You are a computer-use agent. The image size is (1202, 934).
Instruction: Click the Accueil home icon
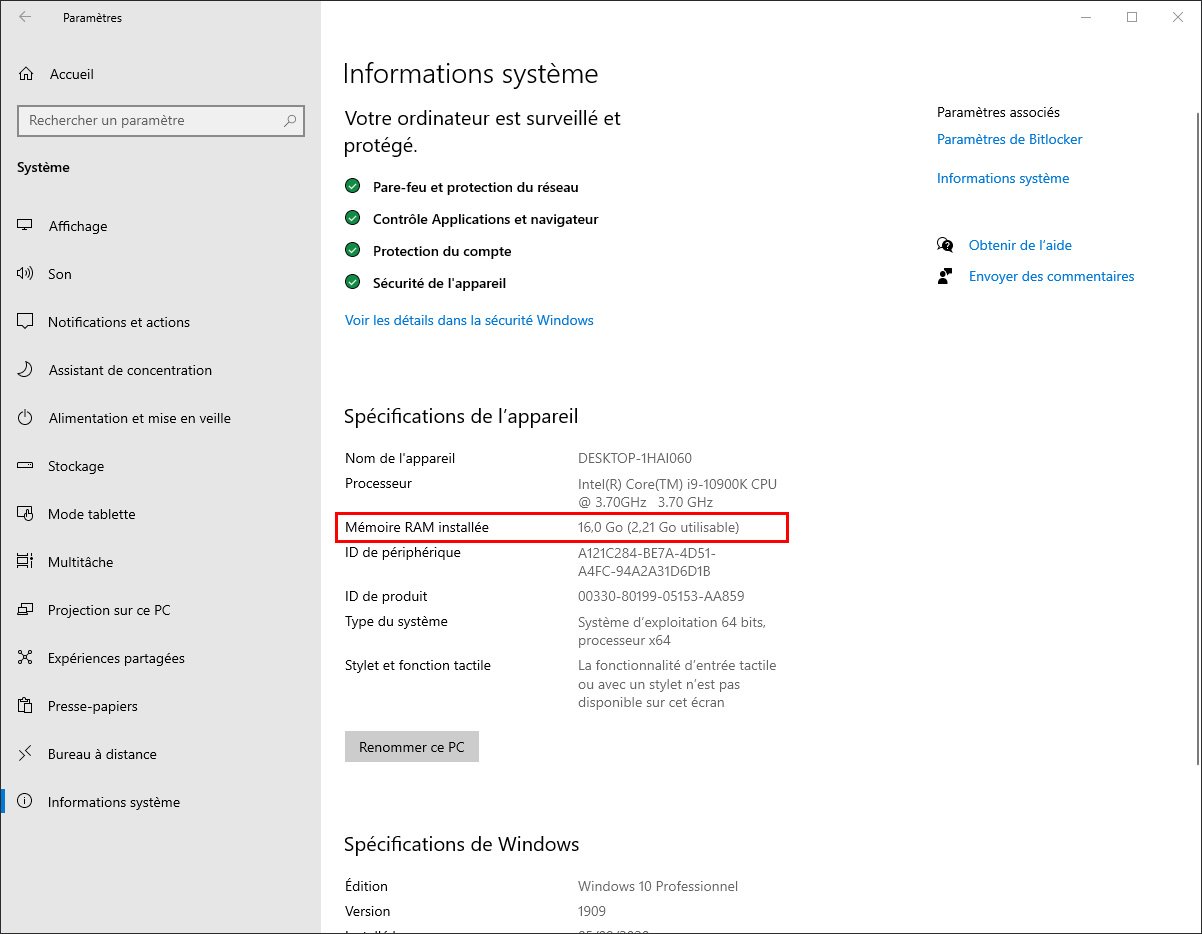click(26, 74)
